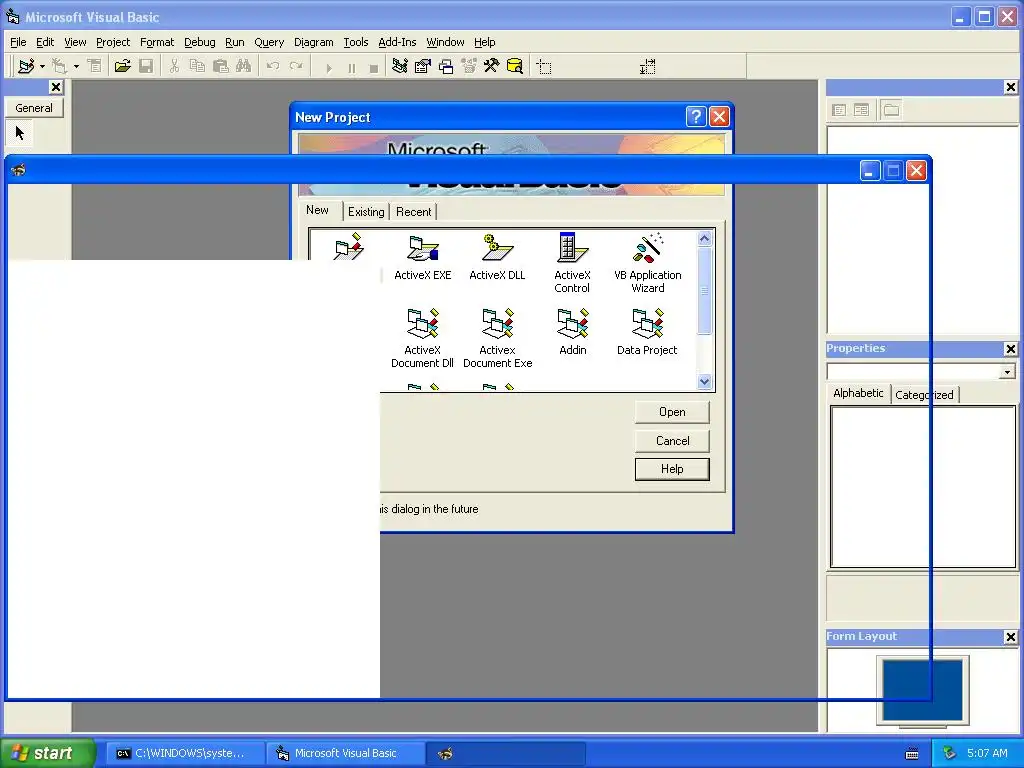Click the Save Project floppy disk icon

tap(146, 66)
